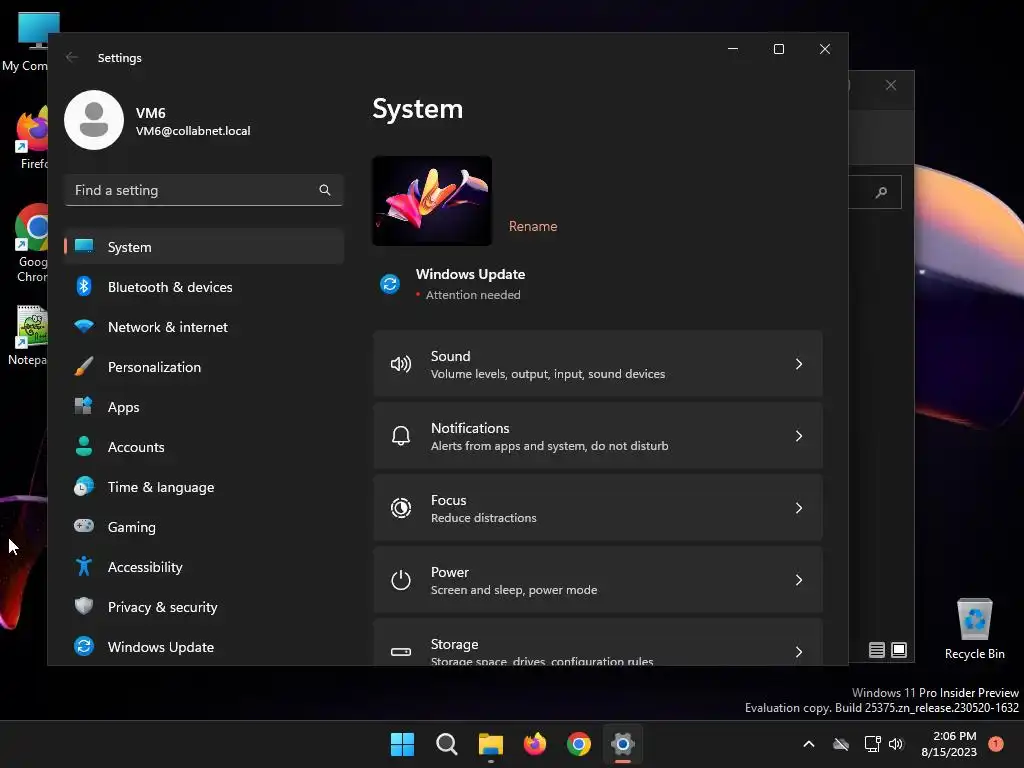Screen dimensions: 1024x768
Task: Click the desktop wallpaper thumbnail
Action: pyautogui.click(x=432, y=200)
